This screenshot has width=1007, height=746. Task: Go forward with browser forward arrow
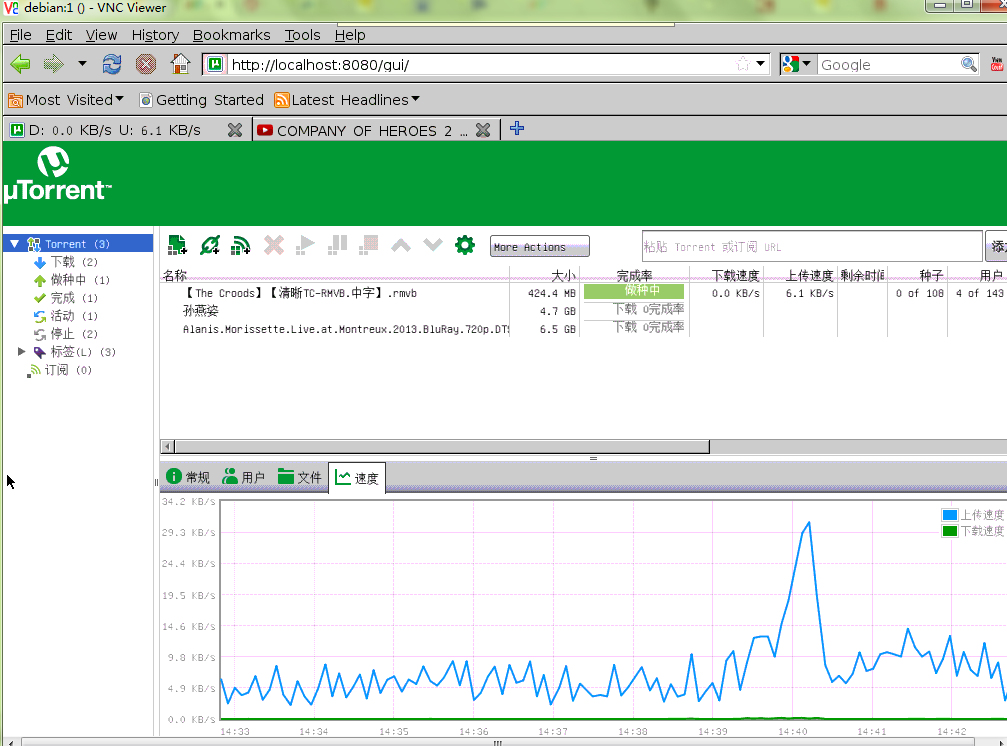pos(54,64)
